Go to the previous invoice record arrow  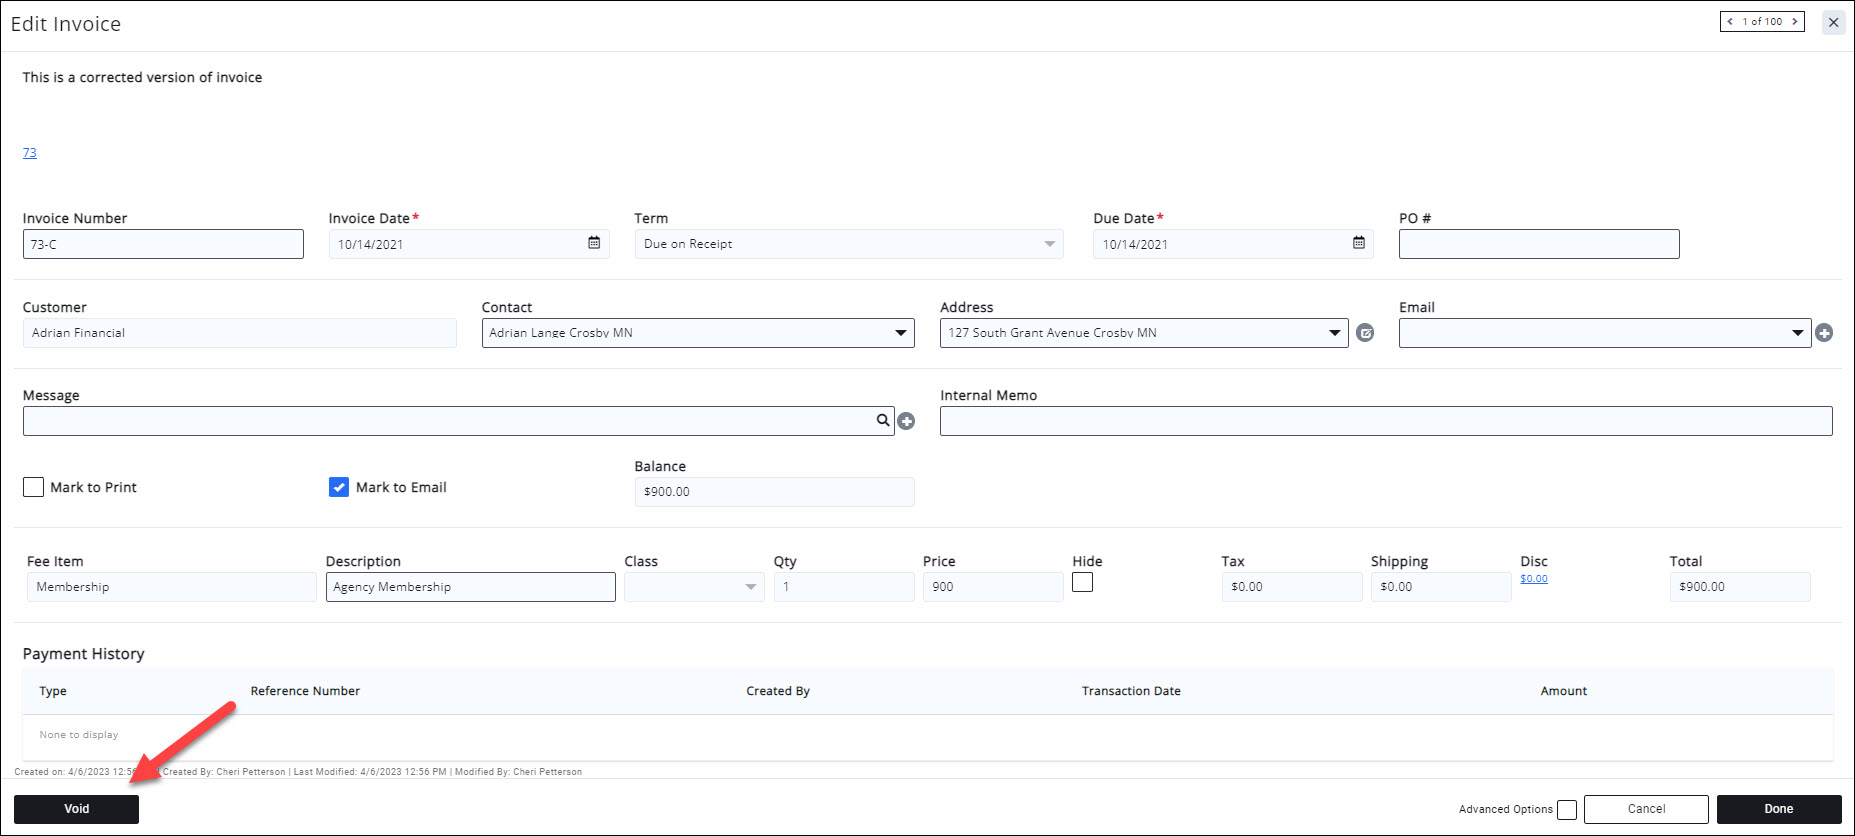pyautogui.click(x=1730, y=21)
